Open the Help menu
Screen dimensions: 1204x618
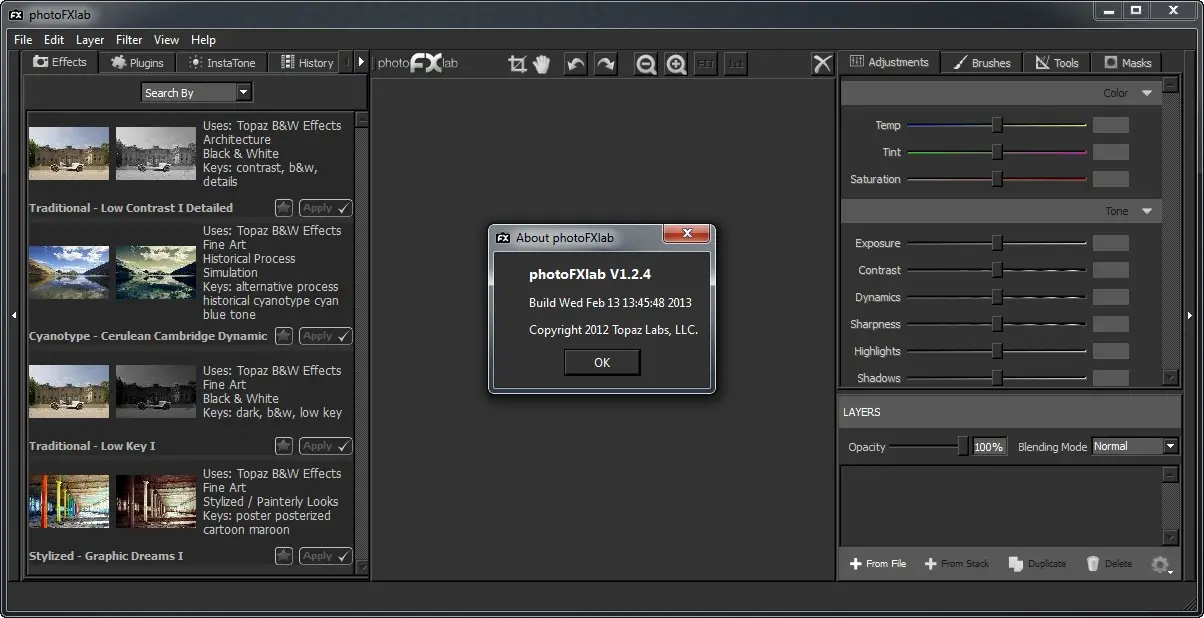coord(203,40)
